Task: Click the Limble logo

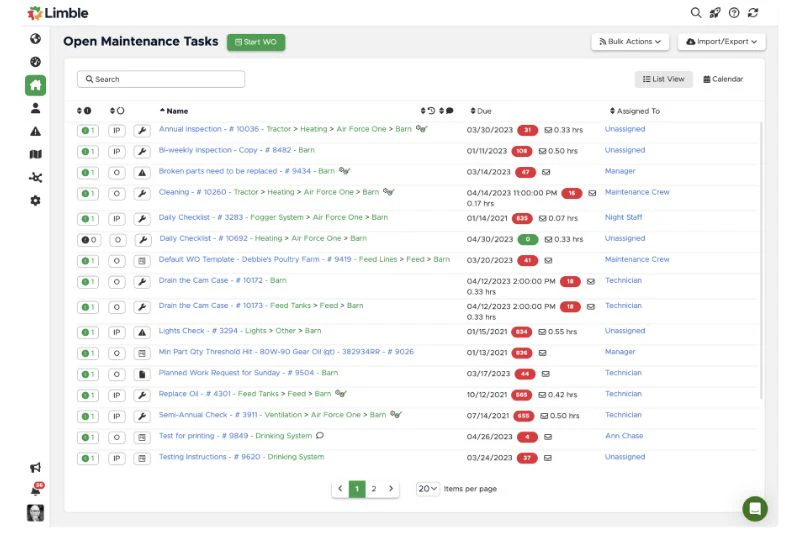Action: click(58, 13)
